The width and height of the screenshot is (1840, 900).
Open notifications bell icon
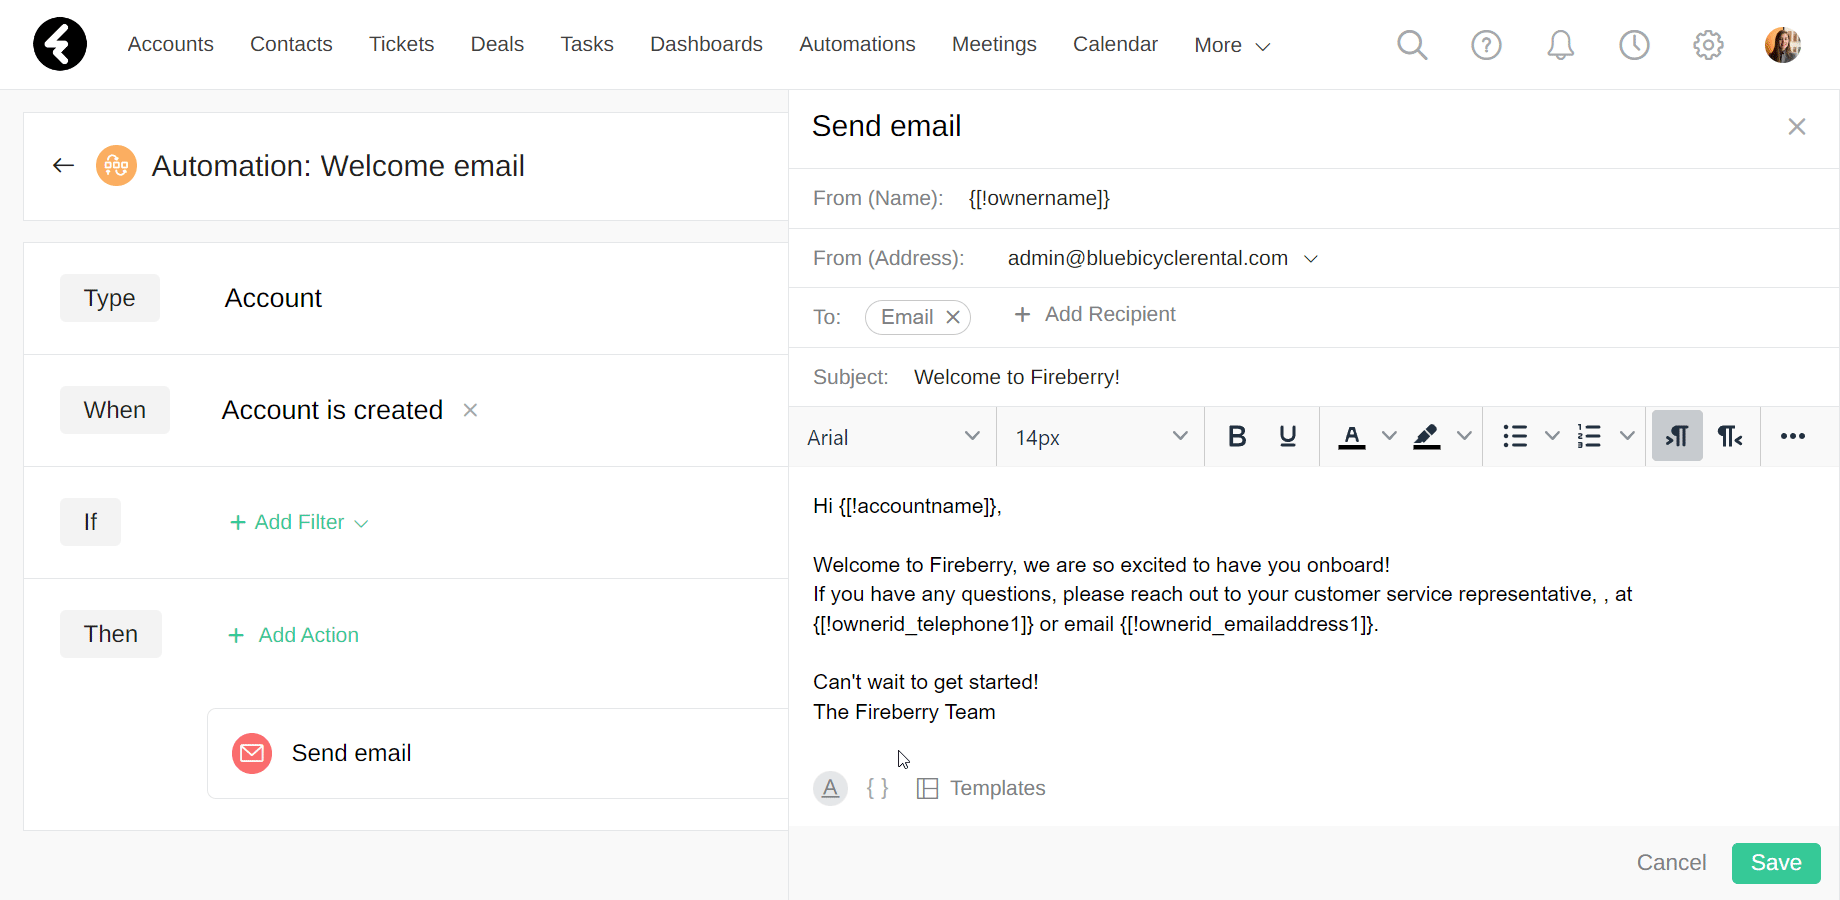coord(1560,45)
